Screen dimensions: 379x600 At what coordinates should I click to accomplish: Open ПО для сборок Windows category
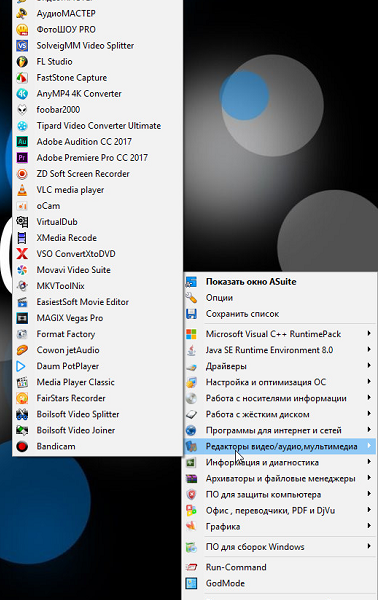coord(280,547)
